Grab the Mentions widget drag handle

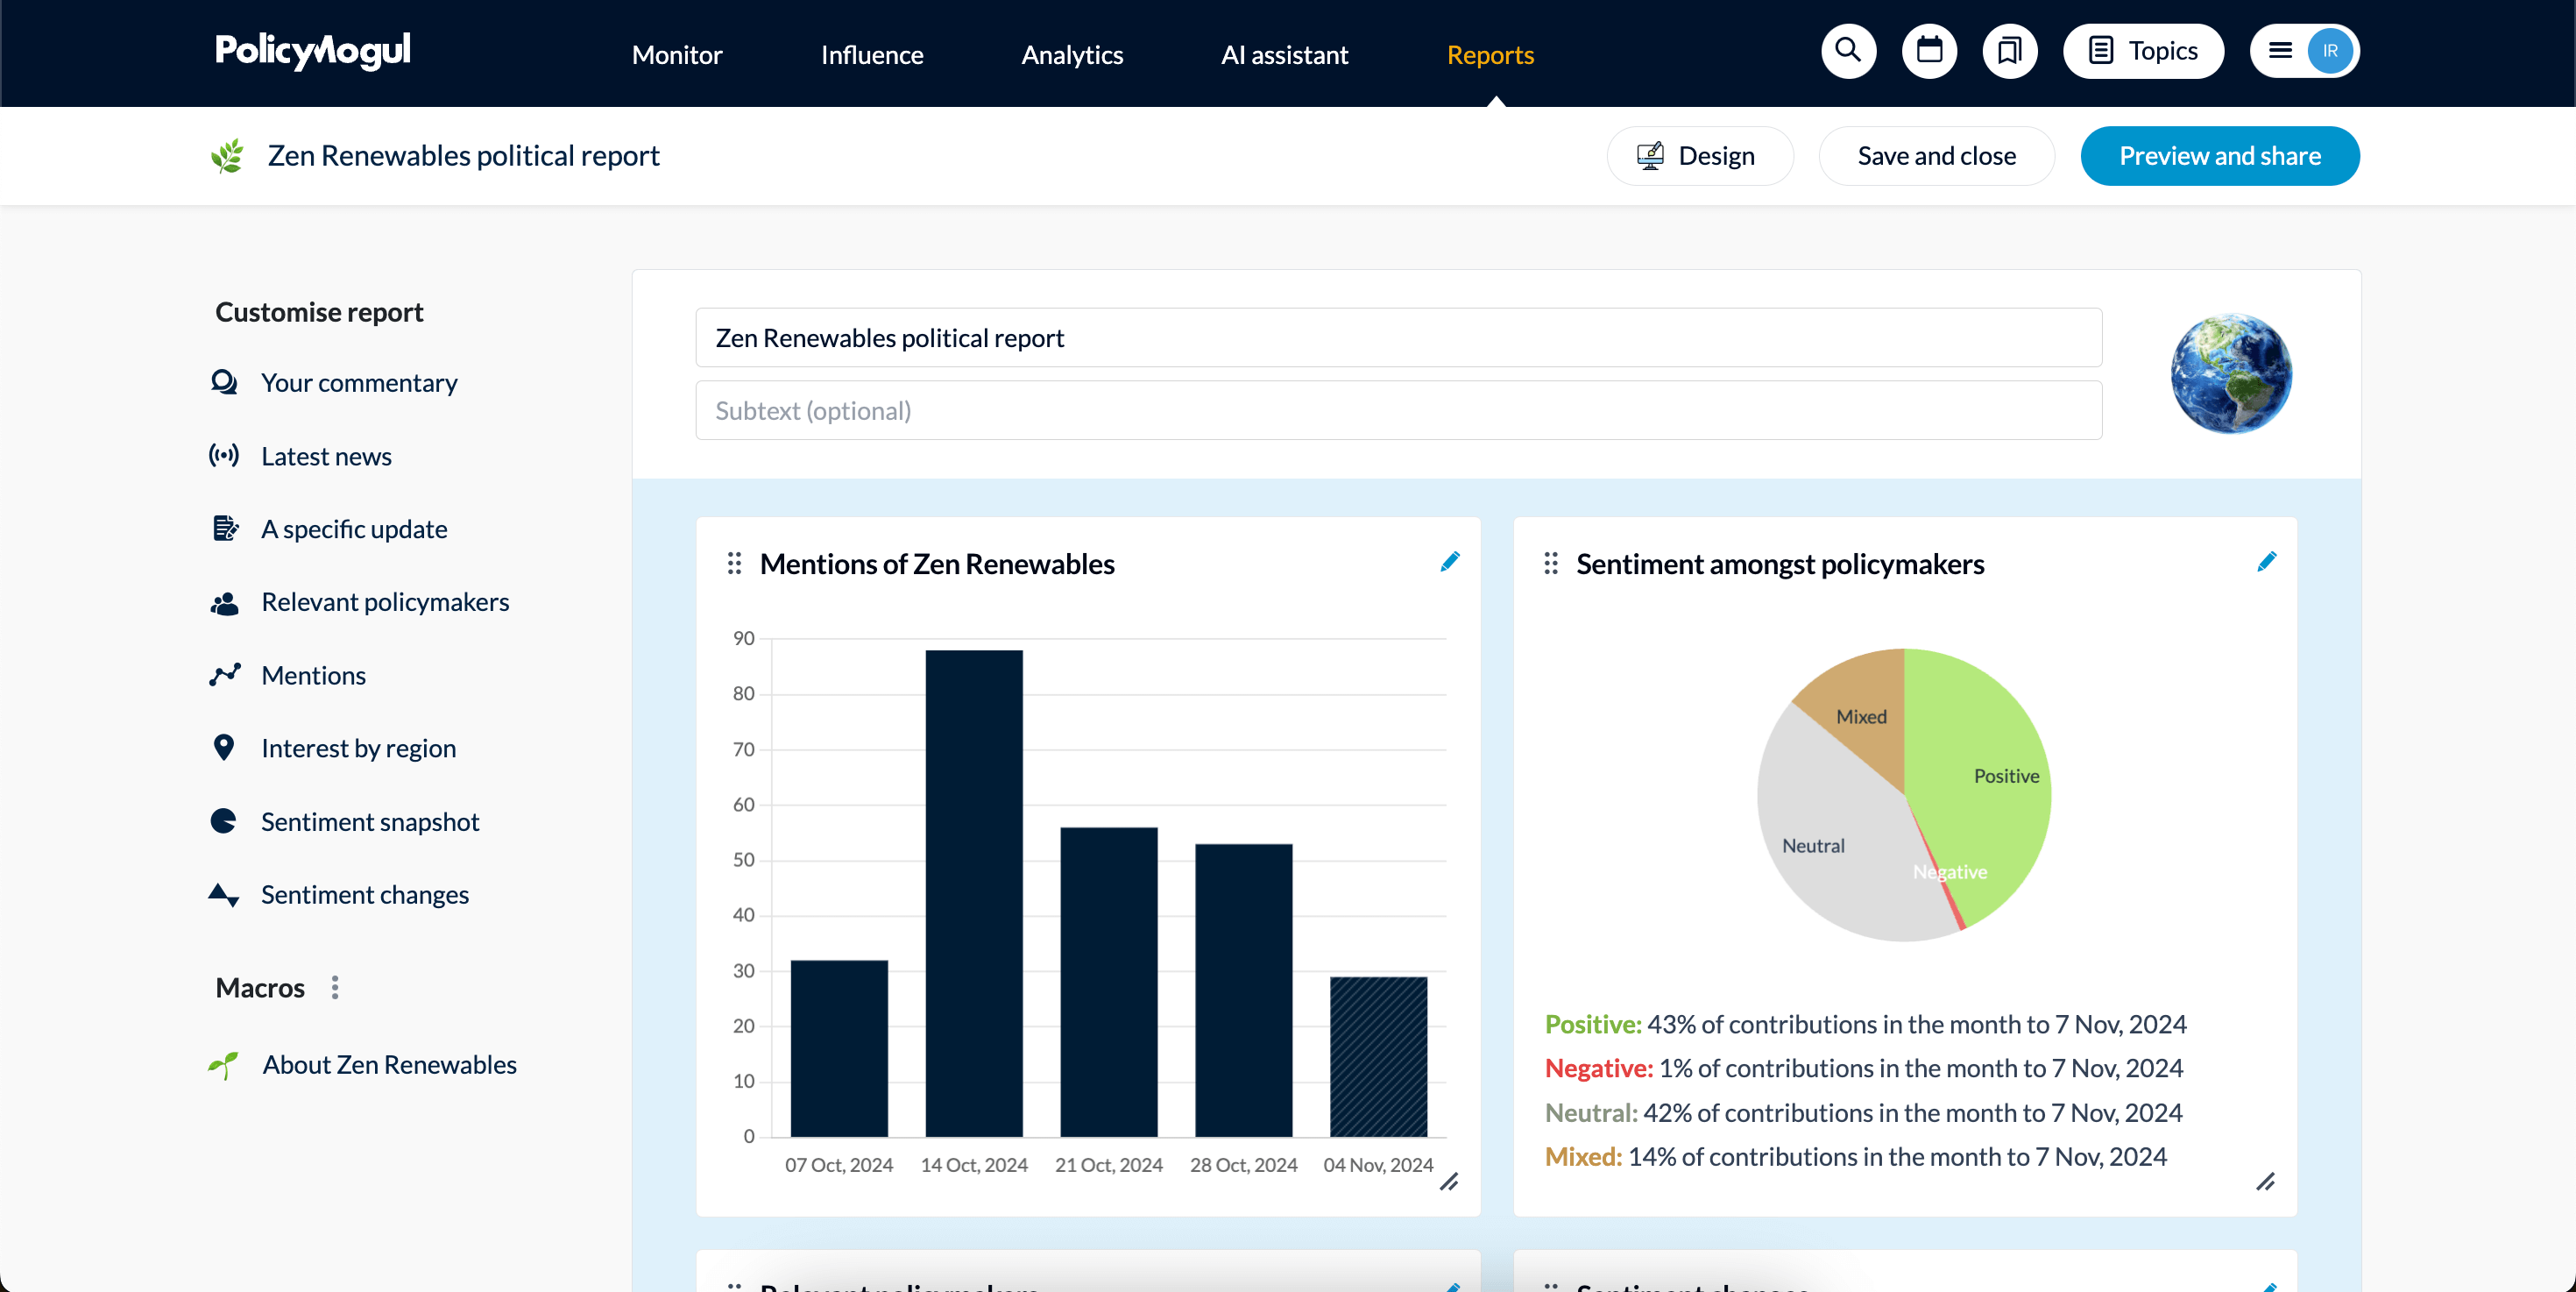click(x=734, y=564)
